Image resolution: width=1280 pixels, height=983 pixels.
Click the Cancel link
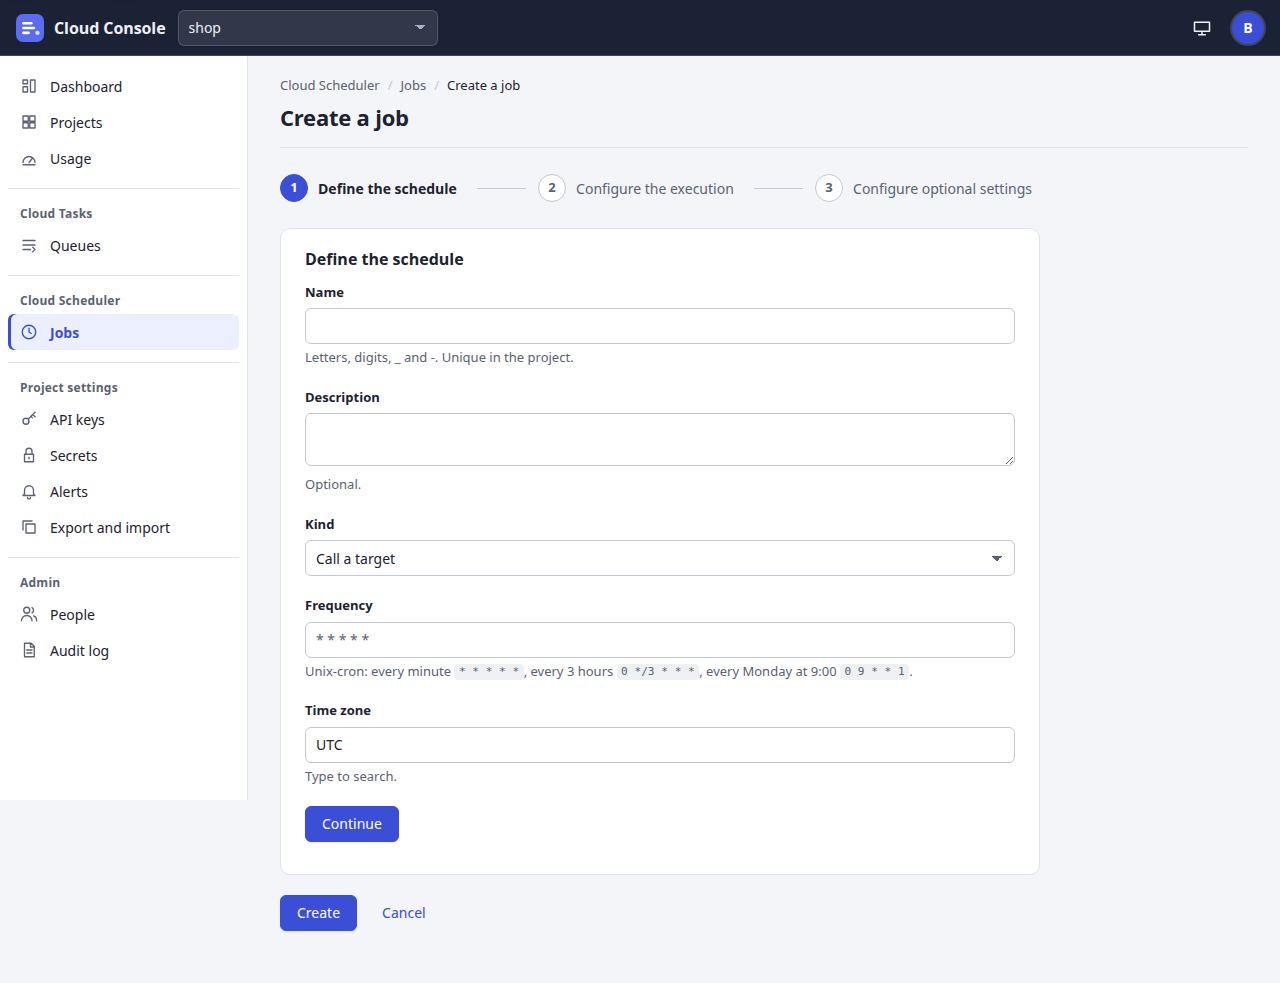pyautogui.click(x=404, y=913)
